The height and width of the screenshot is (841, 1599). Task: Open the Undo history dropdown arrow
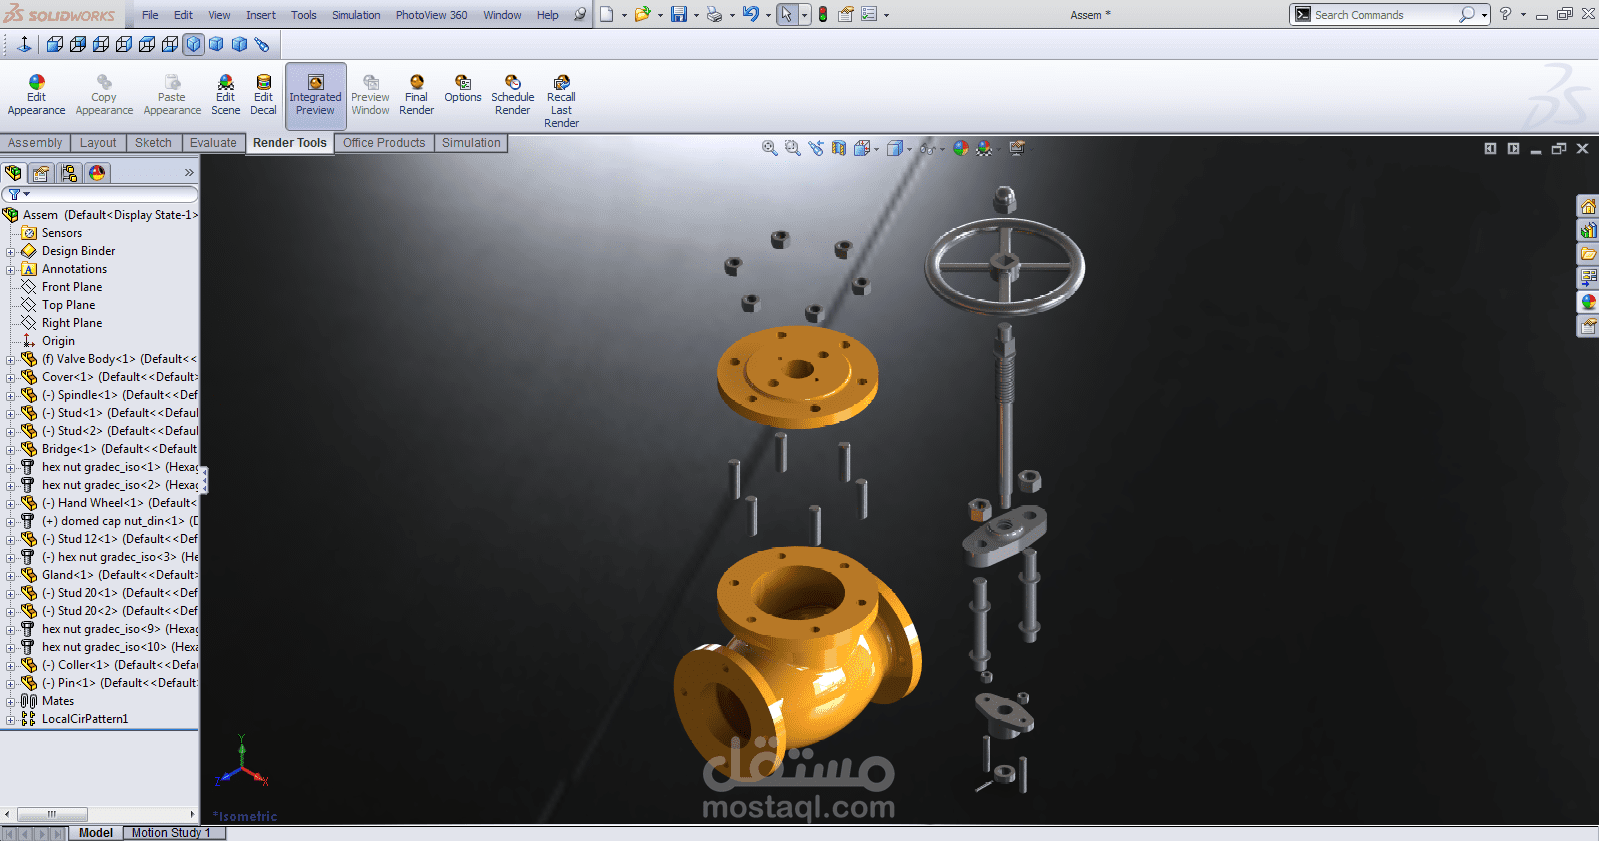pos(768,15)
